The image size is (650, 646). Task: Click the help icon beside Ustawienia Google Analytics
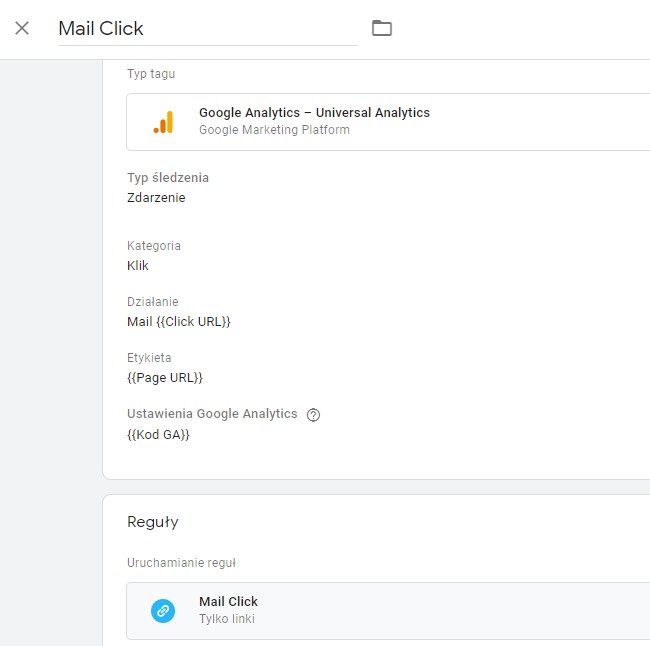(x=313, y=415)
